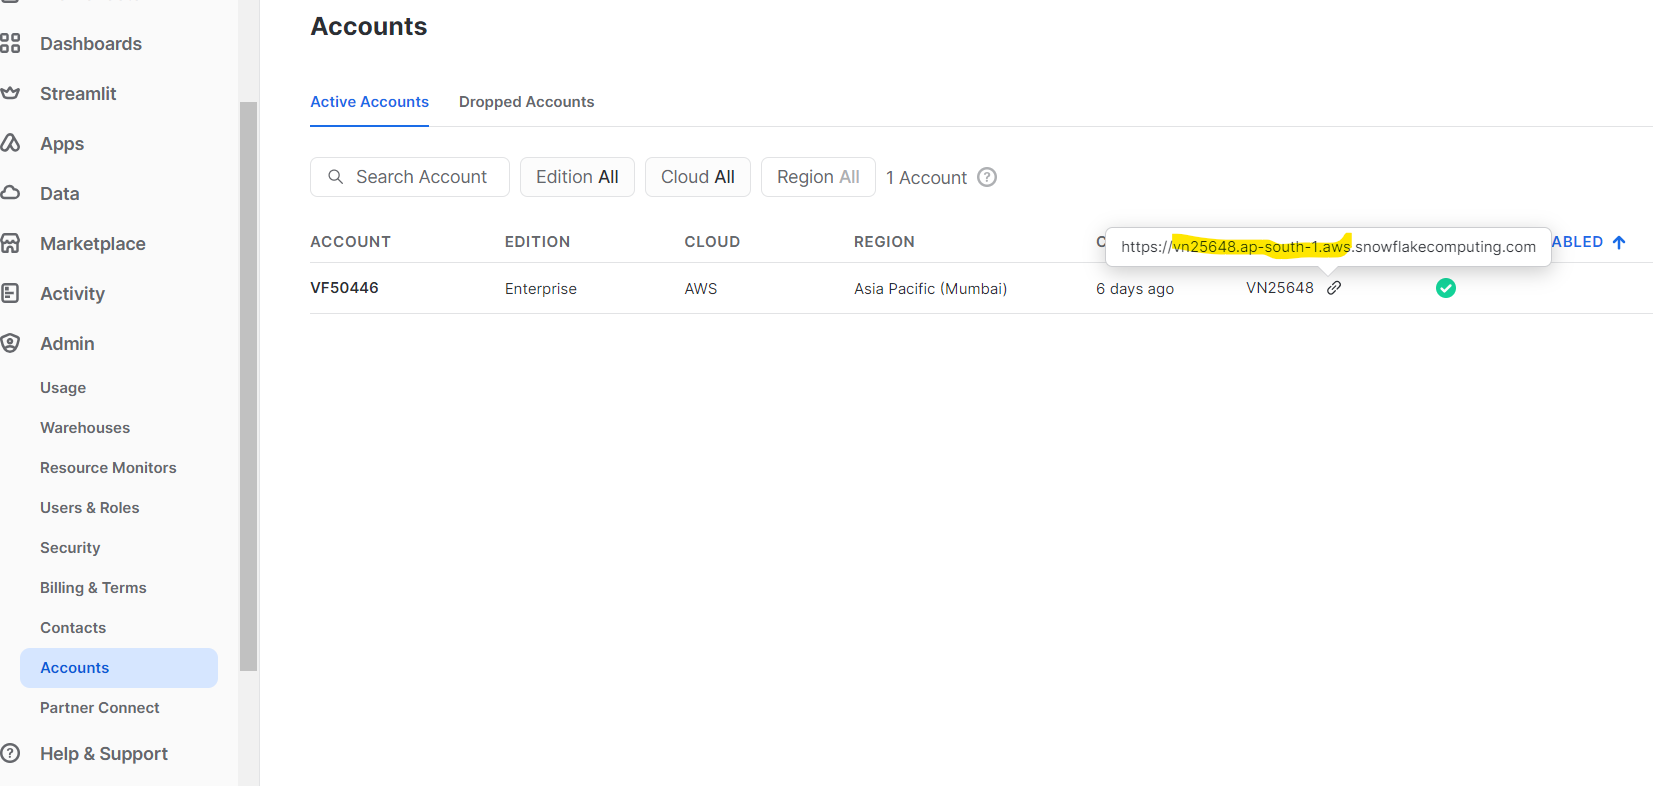Click the VN25648 locator text
Viewport: 1653px width, 786px height.
1279,288
